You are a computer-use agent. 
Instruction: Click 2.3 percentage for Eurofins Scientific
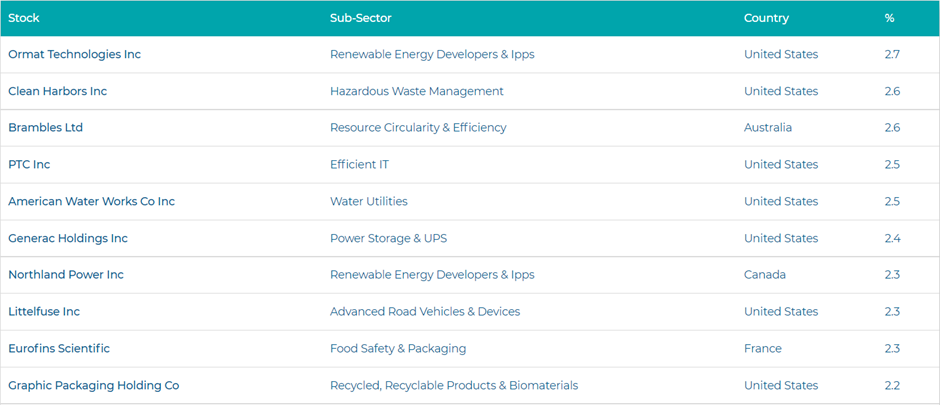coord(892,349)
